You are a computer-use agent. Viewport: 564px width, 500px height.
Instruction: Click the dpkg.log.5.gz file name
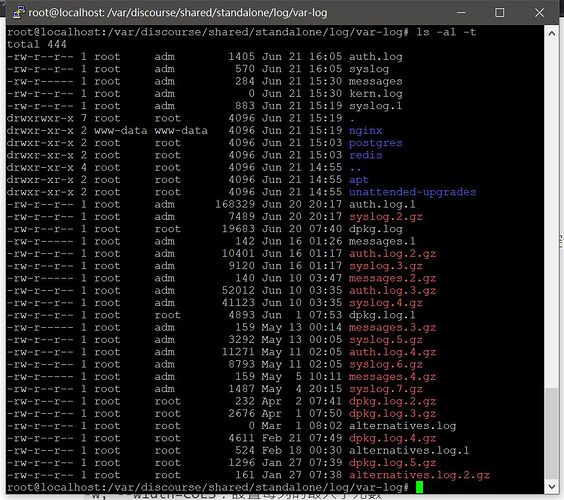point(392,463)
